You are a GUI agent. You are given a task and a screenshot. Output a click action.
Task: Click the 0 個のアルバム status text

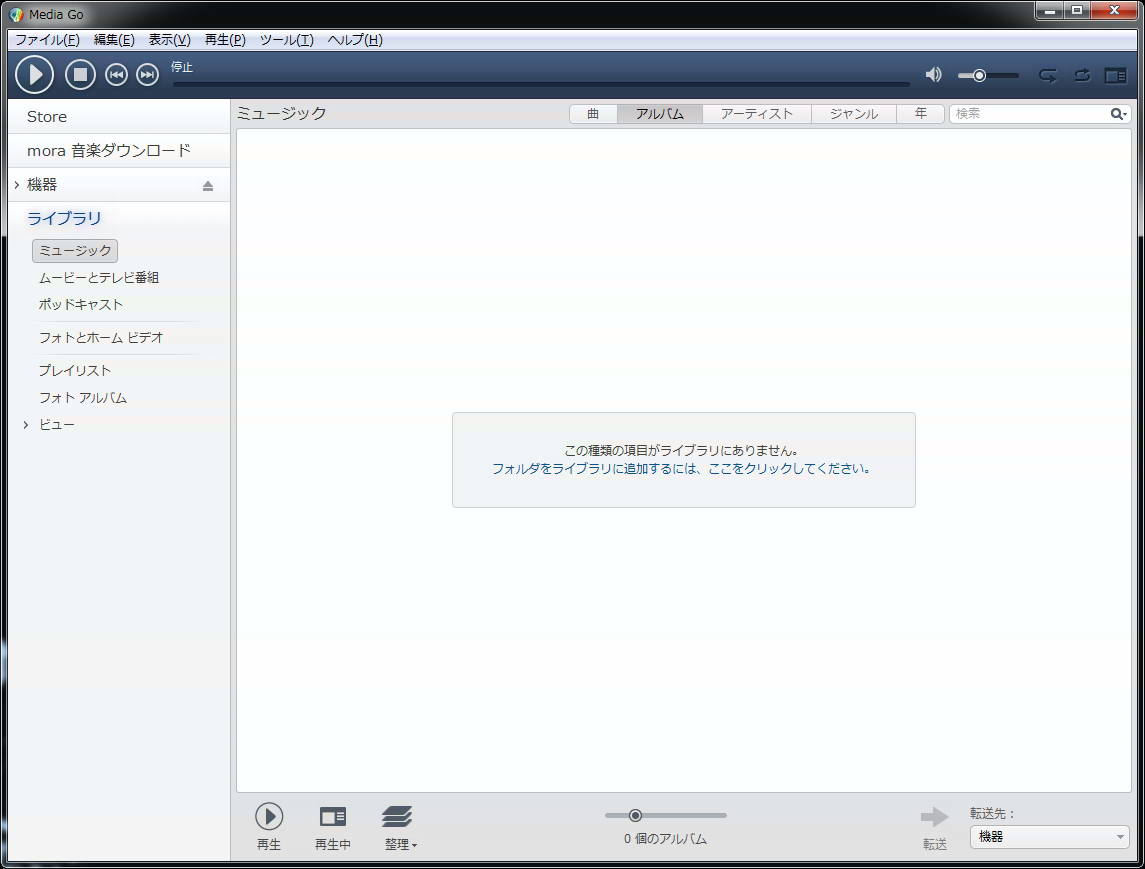click(665, 839)
